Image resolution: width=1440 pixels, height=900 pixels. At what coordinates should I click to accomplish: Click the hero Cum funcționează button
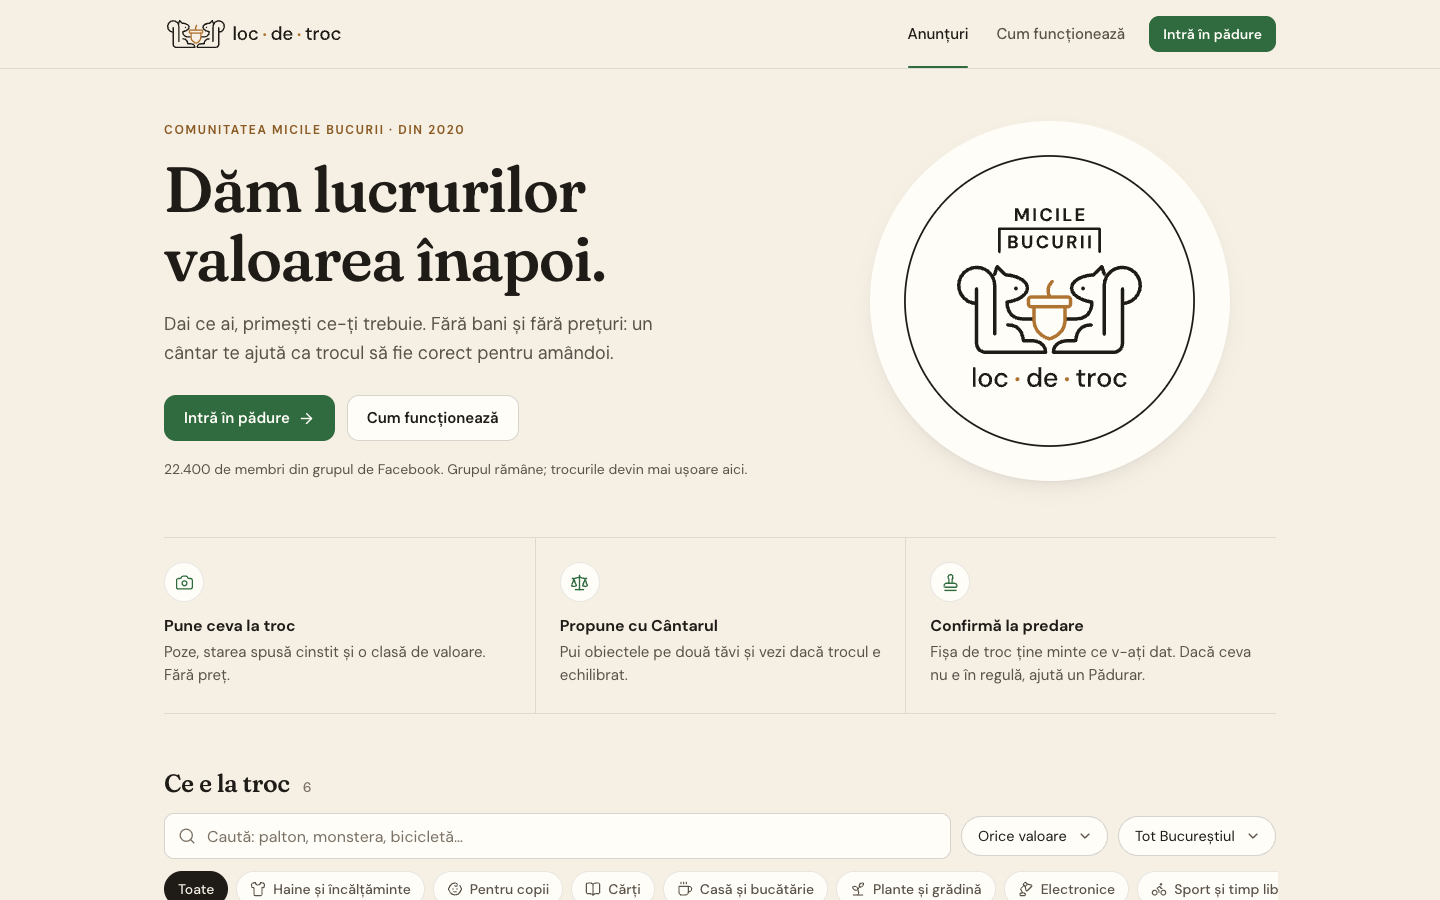433,418
